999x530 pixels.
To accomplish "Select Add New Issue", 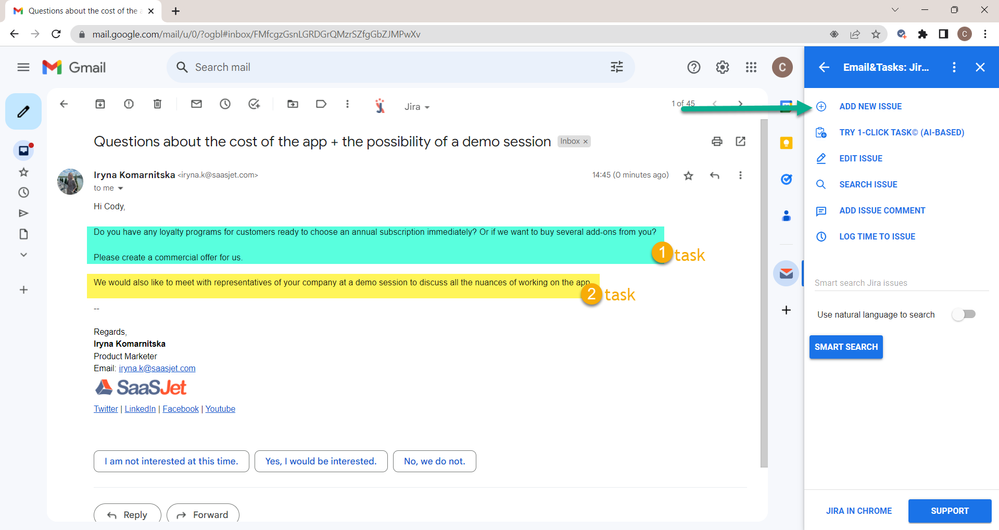I will 870,106.
